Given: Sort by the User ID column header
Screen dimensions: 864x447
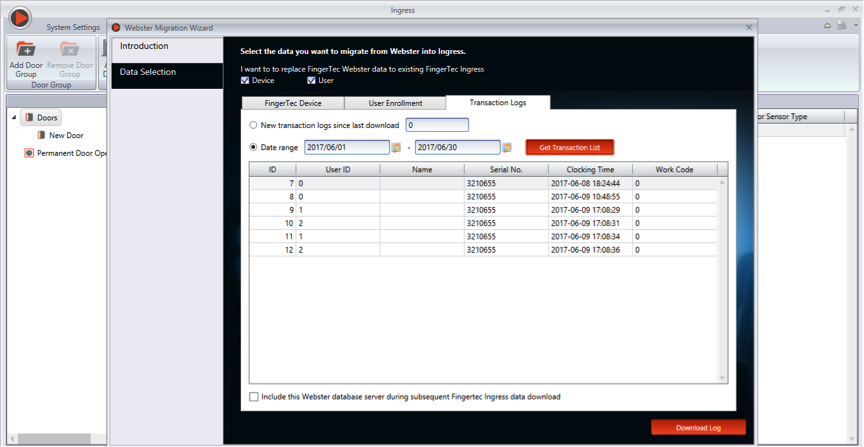Looking at the screenshot, I should coord(338,170).
